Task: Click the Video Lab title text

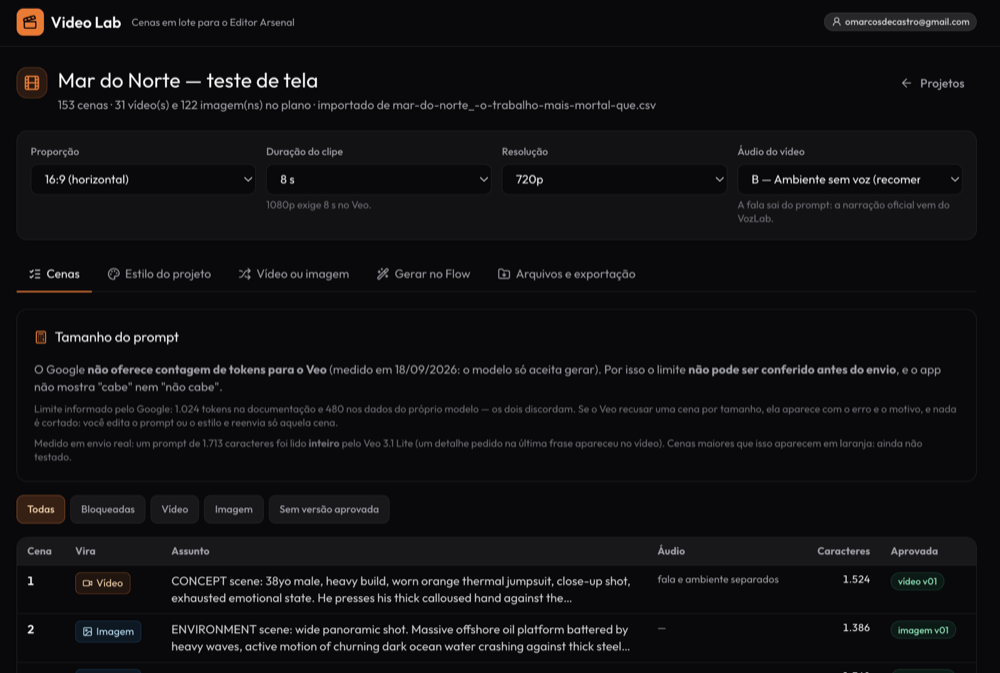Action: 86,22
